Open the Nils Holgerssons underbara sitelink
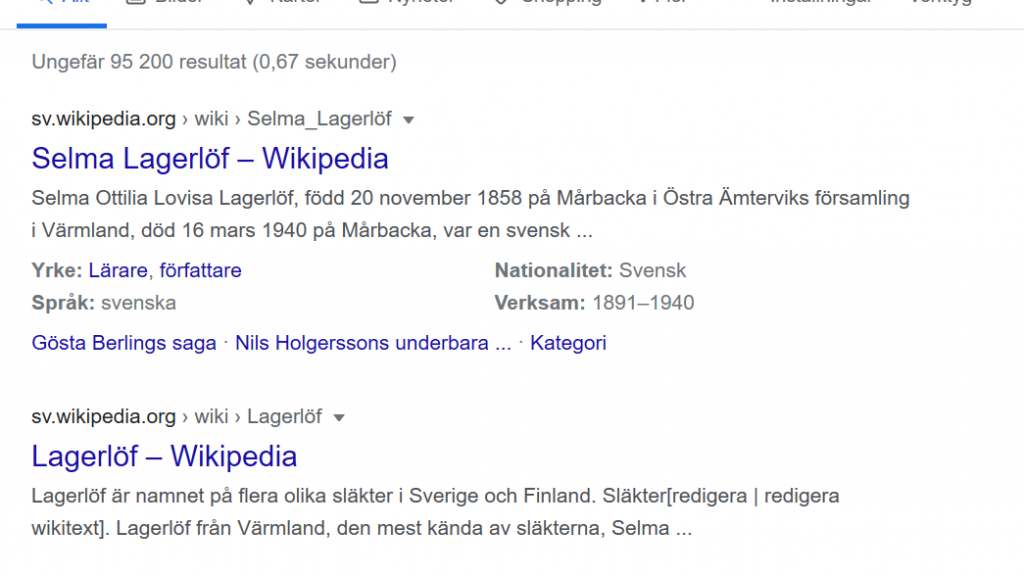 pos(373,343)
